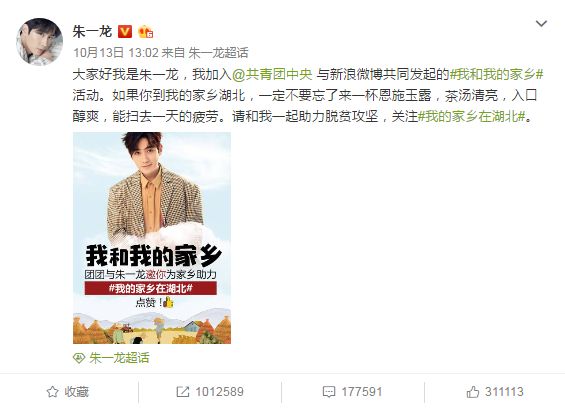
Task: Click the diamond super-topic icon below poster
Action: click(x=79, y=358)
